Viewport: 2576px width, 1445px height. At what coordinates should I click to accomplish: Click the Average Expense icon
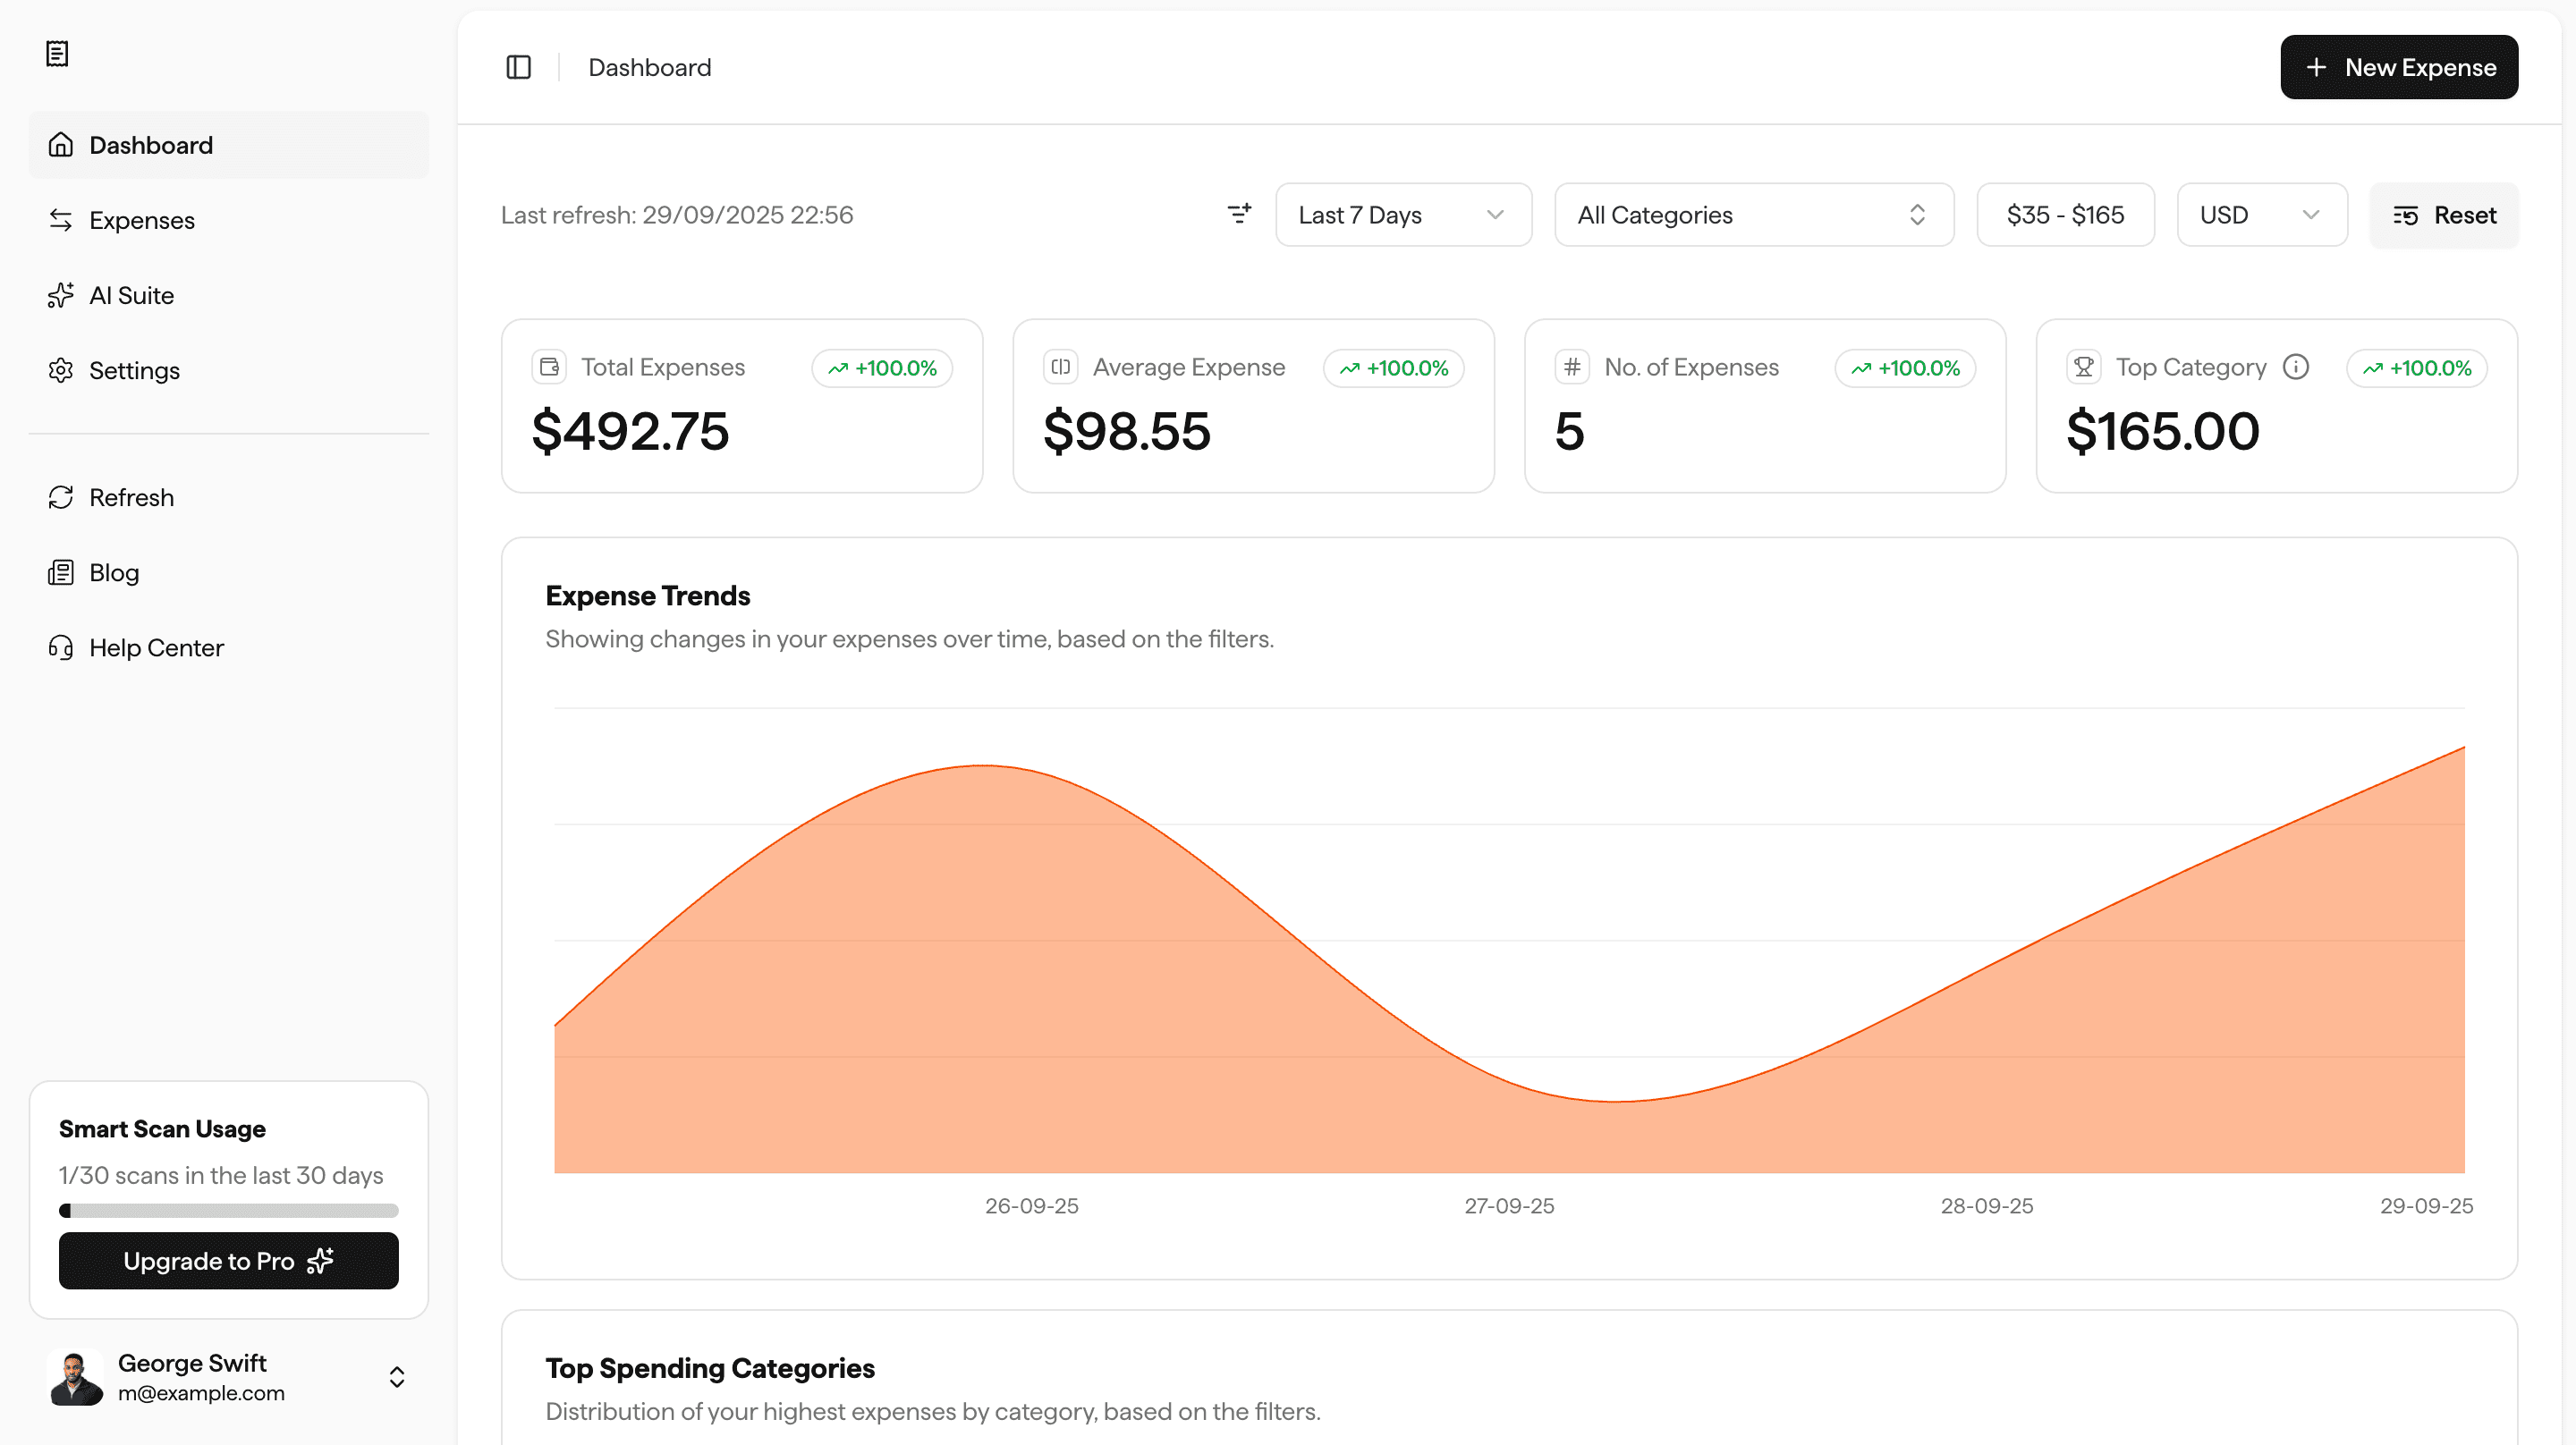[x=1061, y=367]
